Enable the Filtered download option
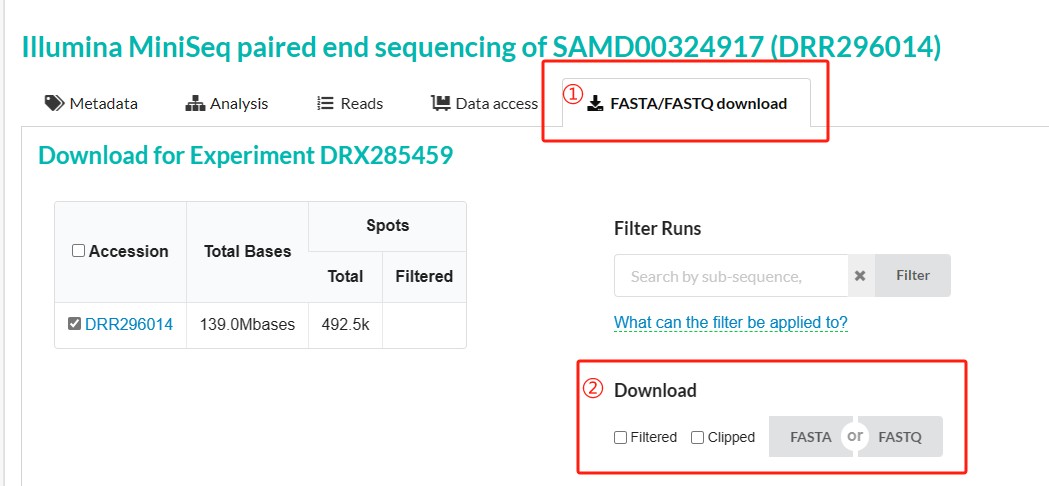 tap(620, 438)
